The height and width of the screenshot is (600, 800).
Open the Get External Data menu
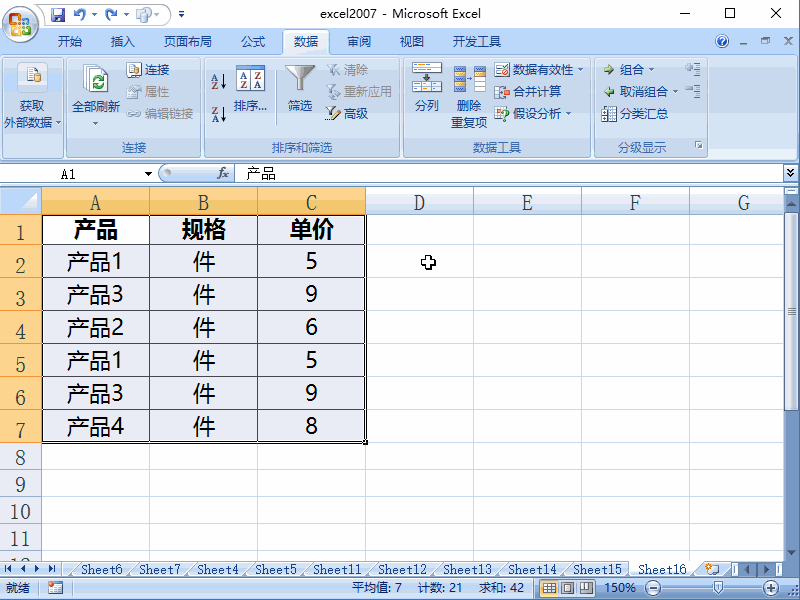33,96
